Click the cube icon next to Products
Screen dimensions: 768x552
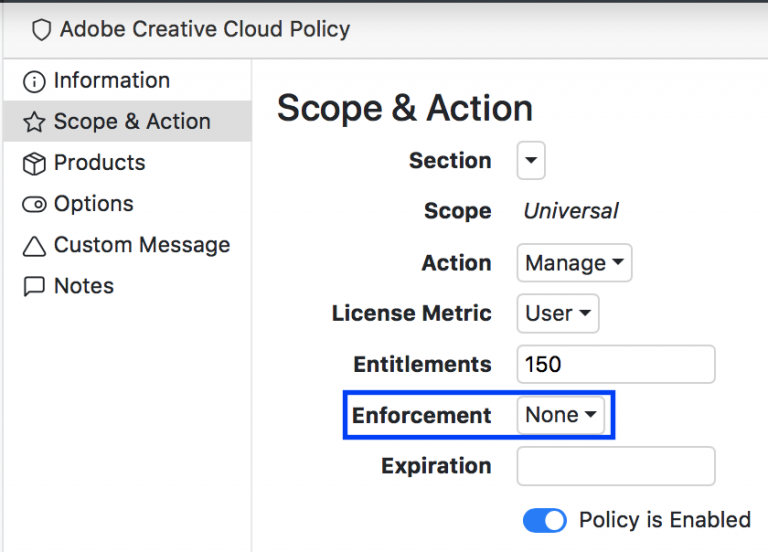[x=34, y=163]
